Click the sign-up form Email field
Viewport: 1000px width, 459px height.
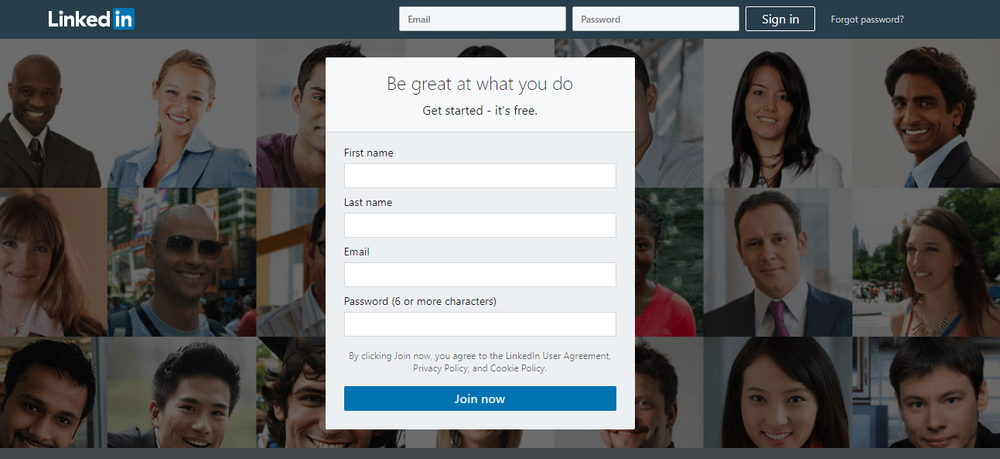pyautogui.click(x=480, y=274)
